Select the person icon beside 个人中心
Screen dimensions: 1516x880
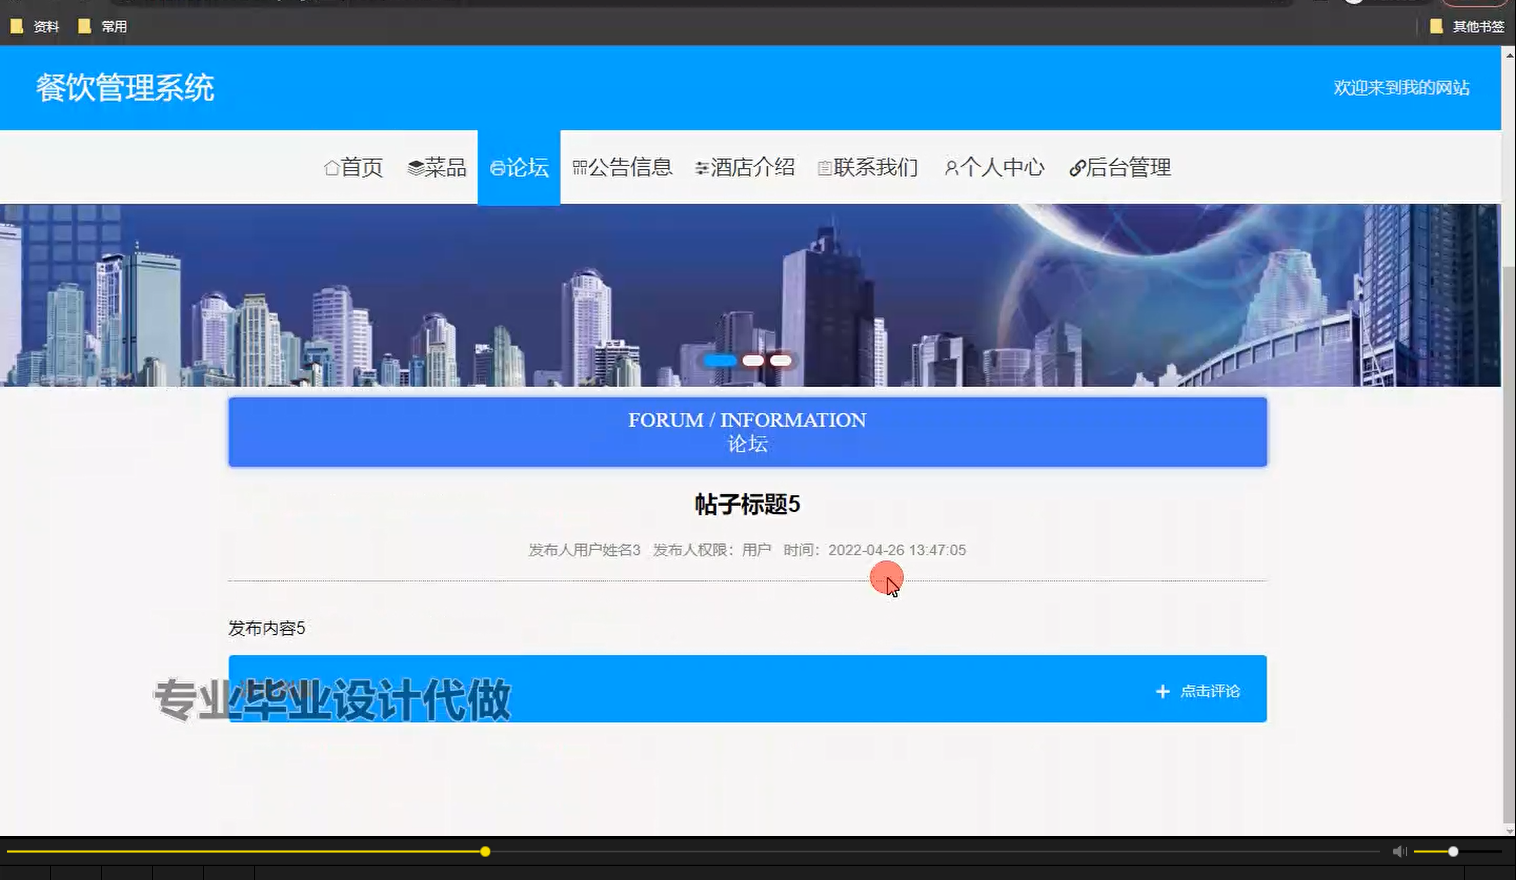pyautogui.click(x=950, y=167)
